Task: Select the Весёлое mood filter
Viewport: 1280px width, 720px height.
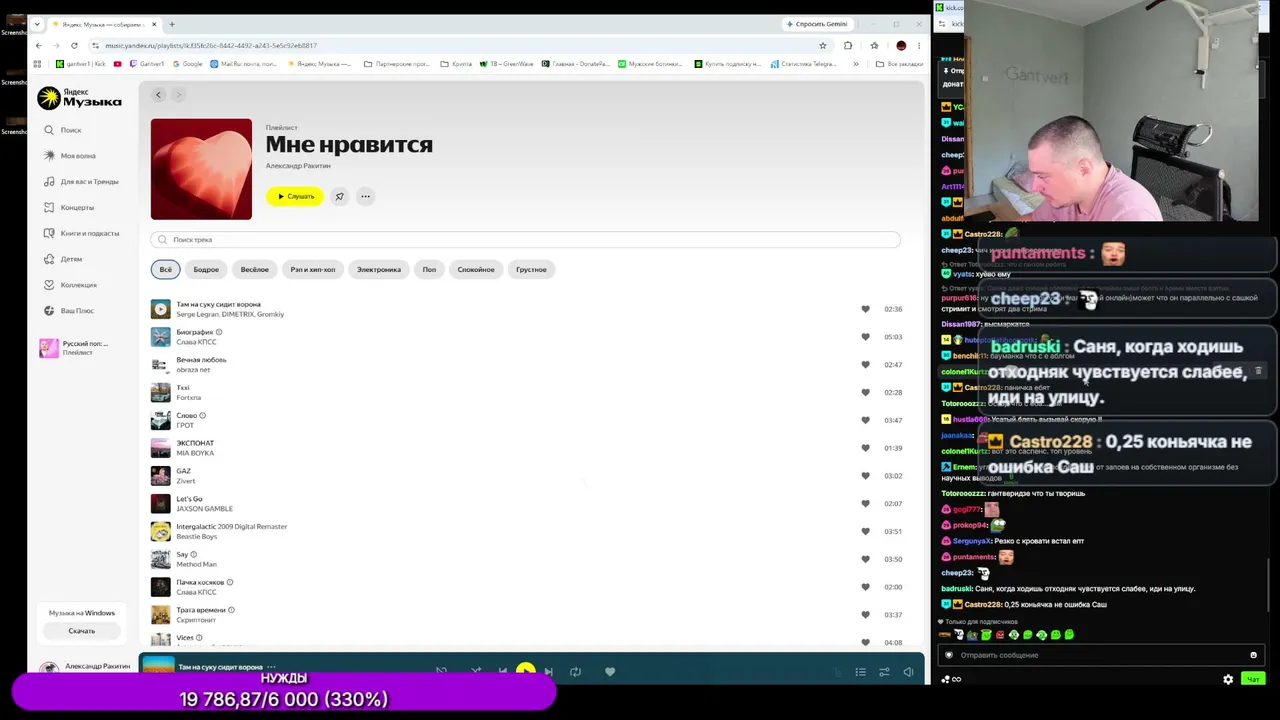Action: point(254,269)
